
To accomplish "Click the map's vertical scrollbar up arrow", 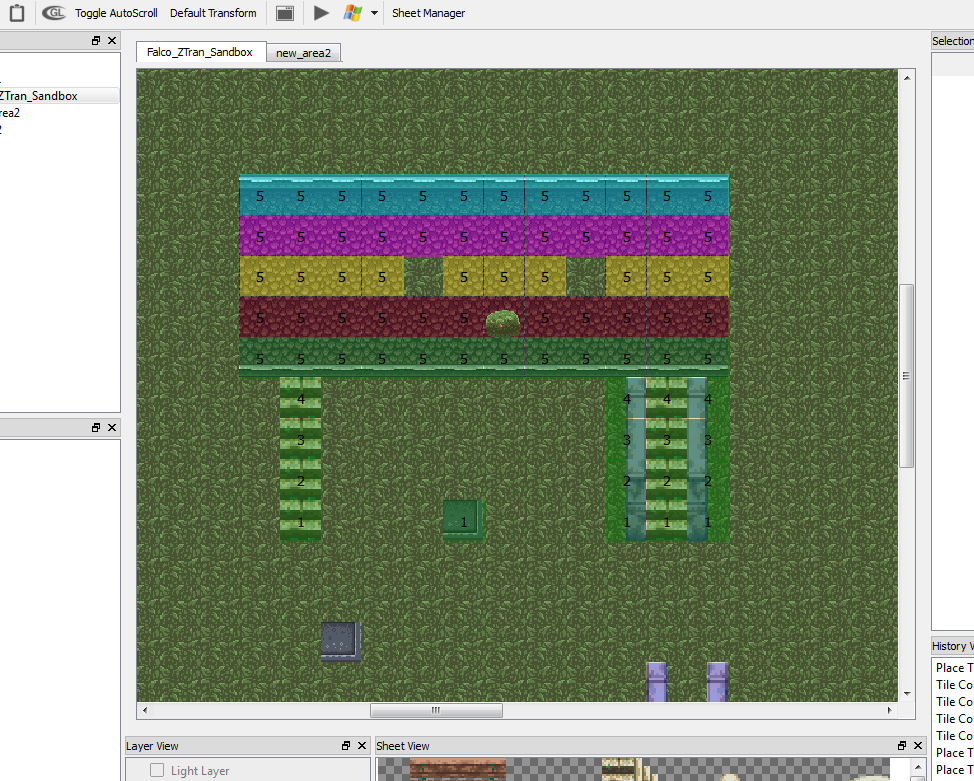I will (907, 78).
